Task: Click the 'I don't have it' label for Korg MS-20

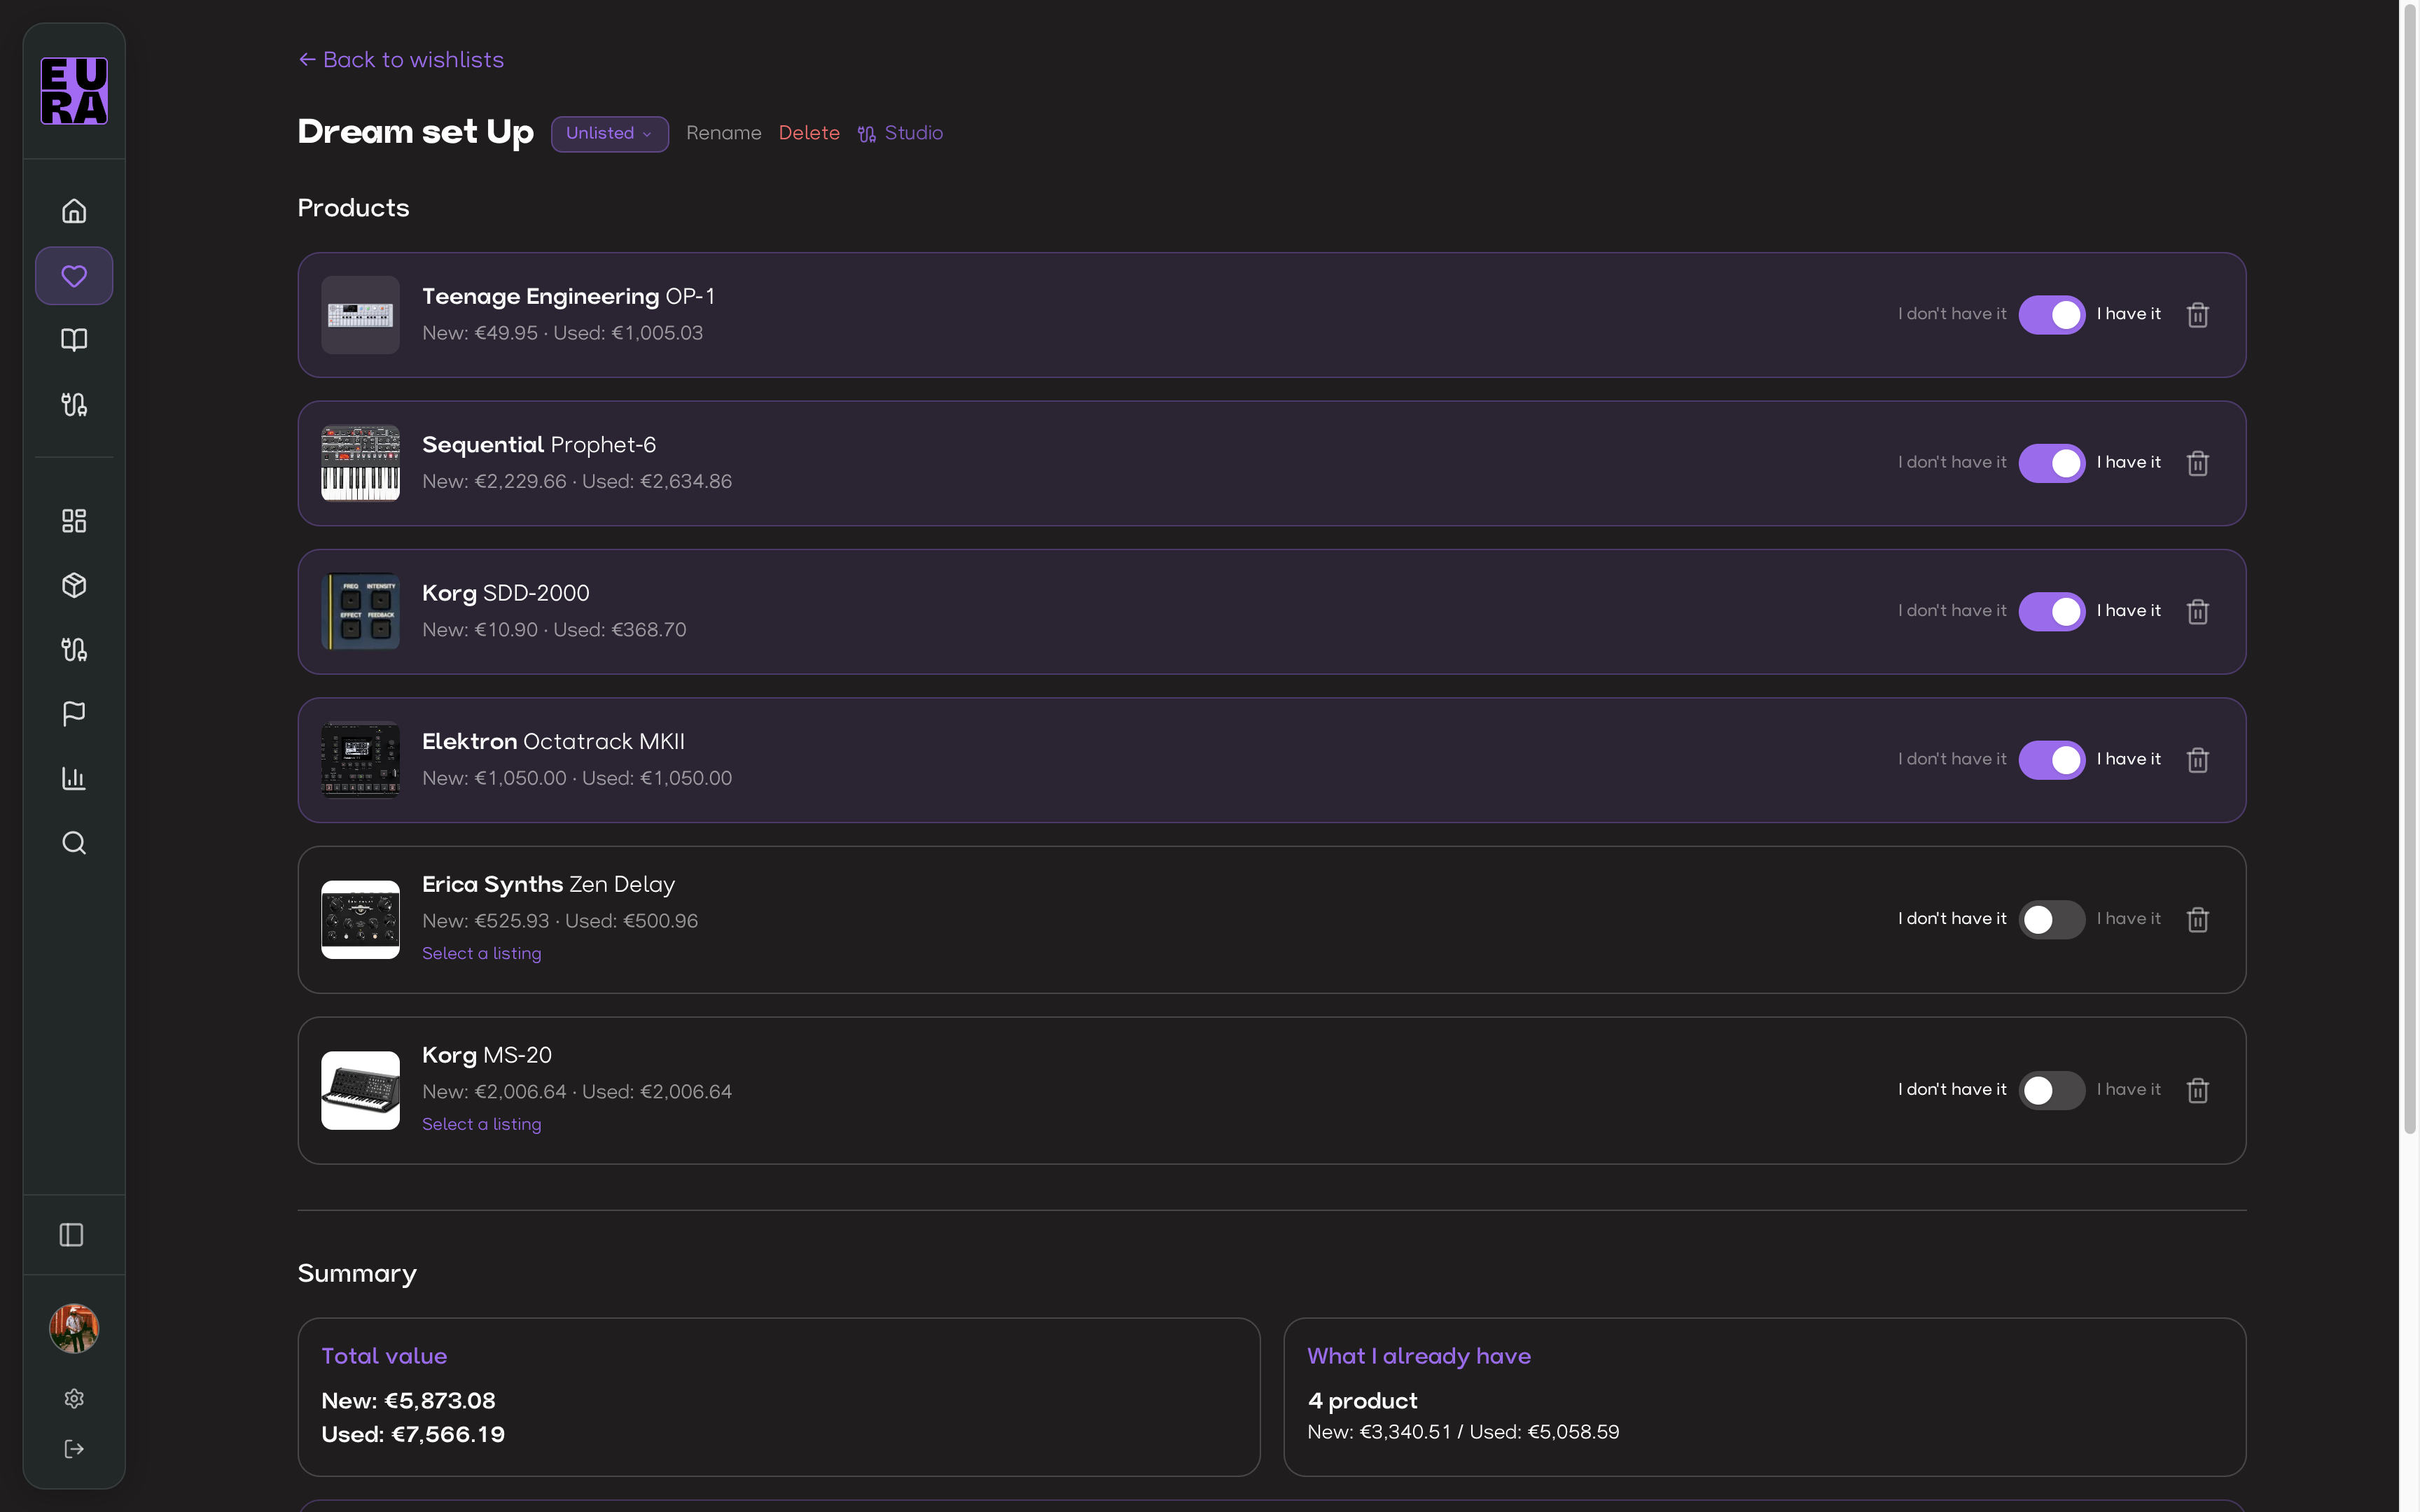Action: (x=1952, y=1090)
